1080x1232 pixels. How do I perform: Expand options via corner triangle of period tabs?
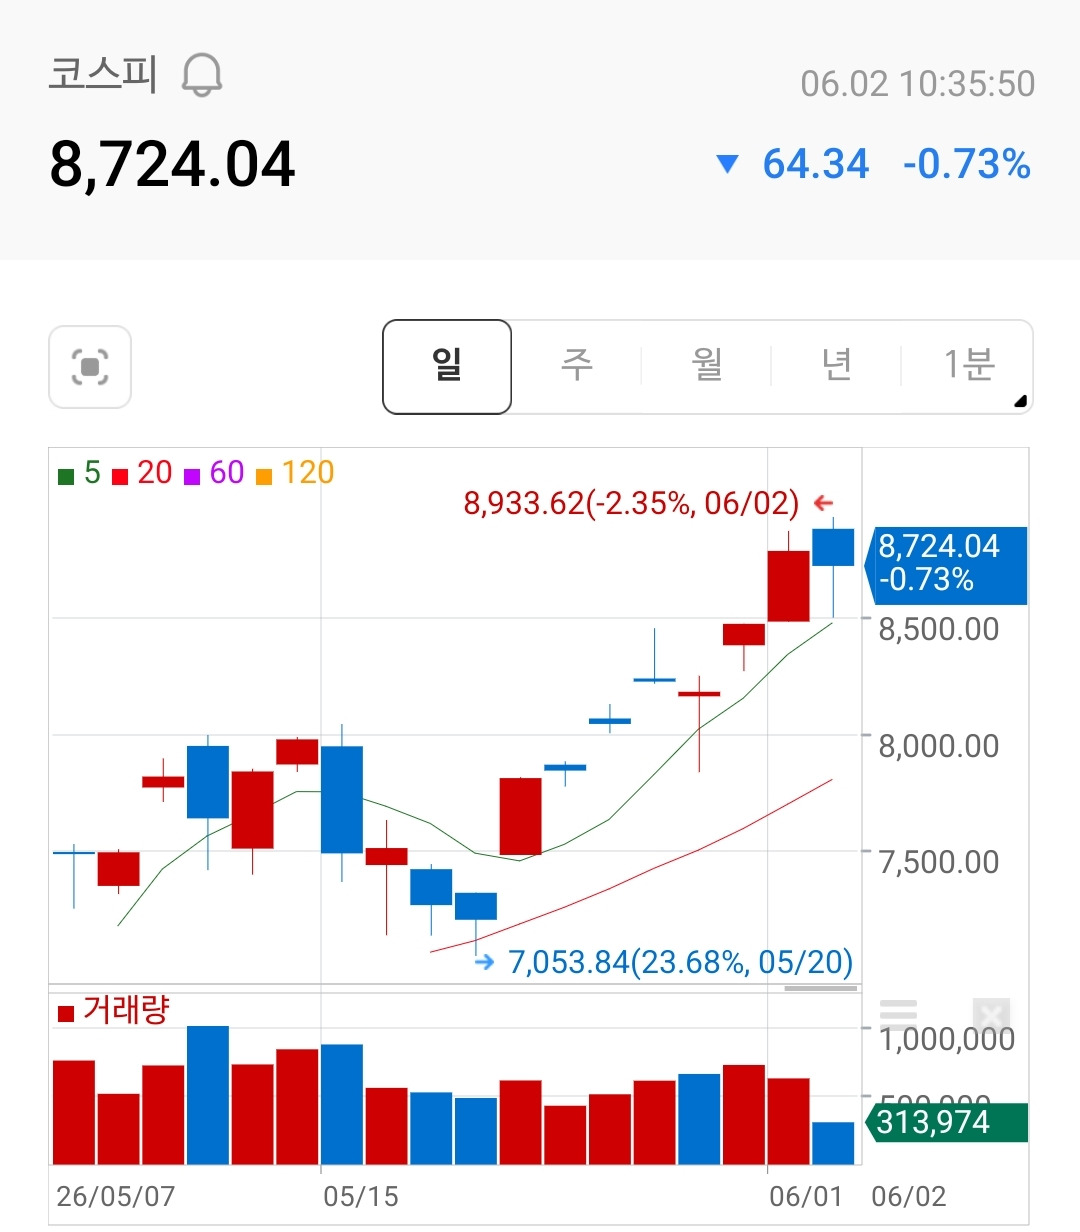tap(1020, 402)
